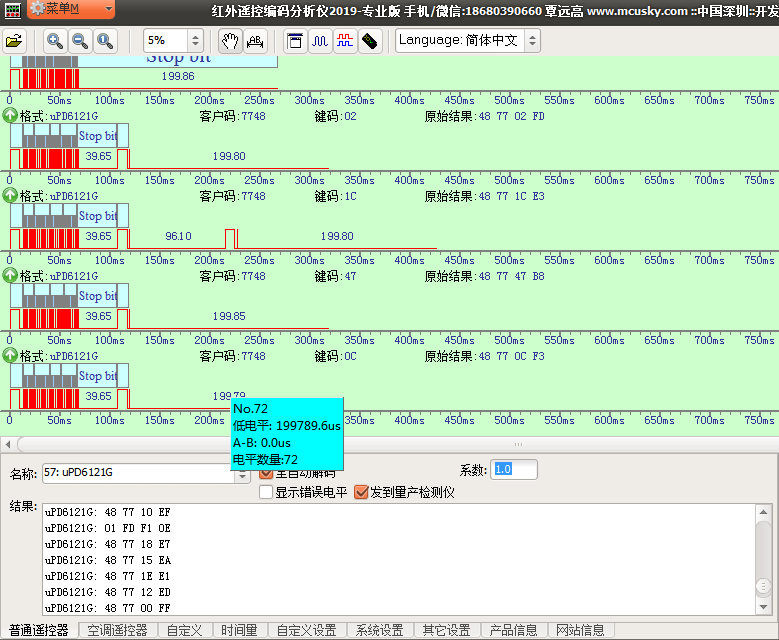Open the 产品信息 tab
Viewport: 779px width, 640px height.
pyautogui.click(x=514, y=630)
